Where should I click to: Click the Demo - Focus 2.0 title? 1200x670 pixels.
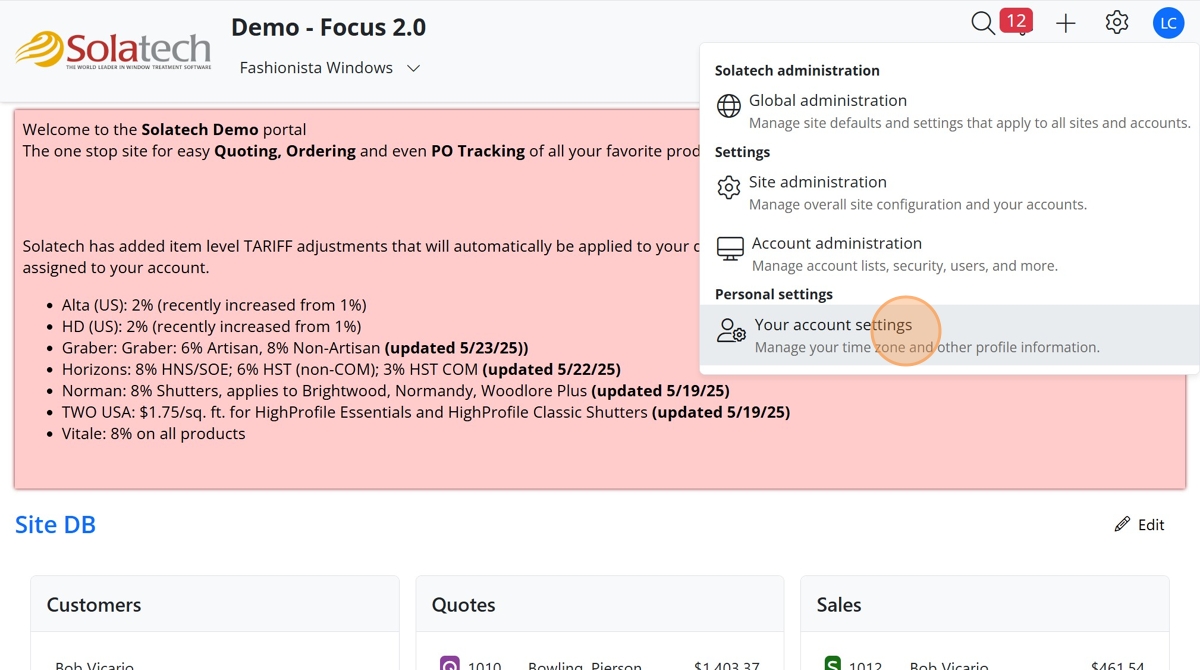pyautogui.click(x=328, y=27)
